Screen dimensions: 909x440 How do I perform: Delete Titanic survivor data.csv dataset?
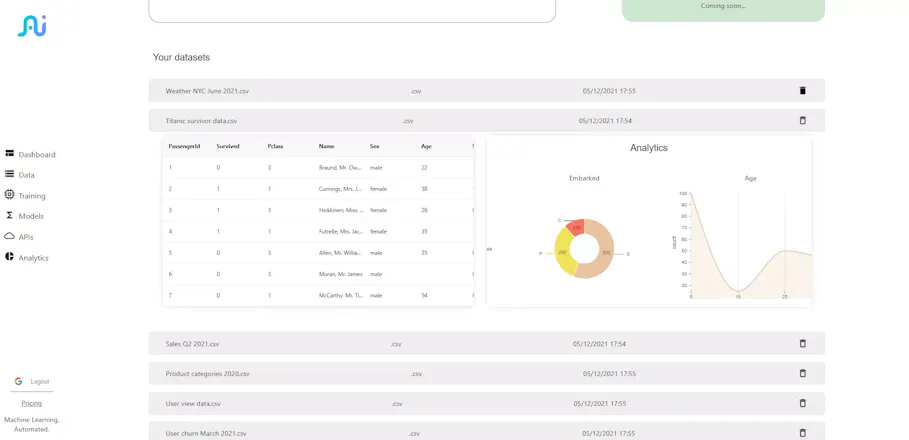(x=802, y=121)
